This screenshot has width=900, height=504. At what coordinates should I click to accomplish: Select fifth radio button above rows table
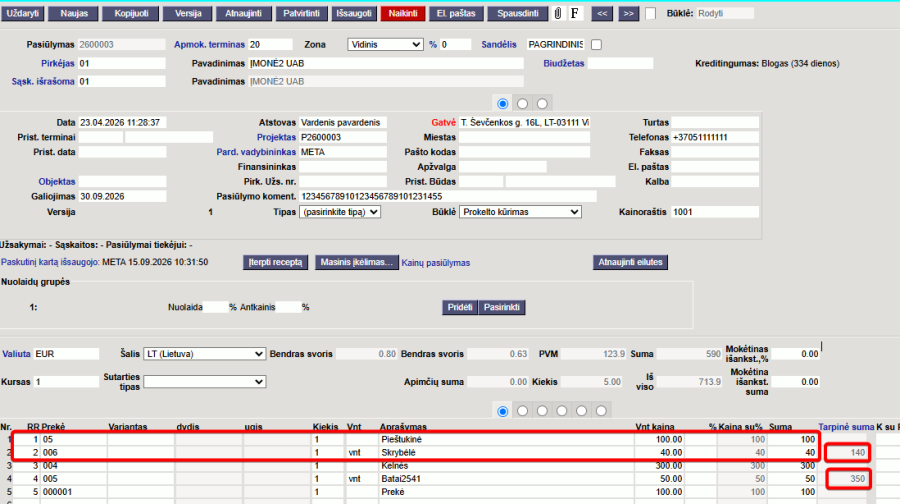(x=581, y=411)
